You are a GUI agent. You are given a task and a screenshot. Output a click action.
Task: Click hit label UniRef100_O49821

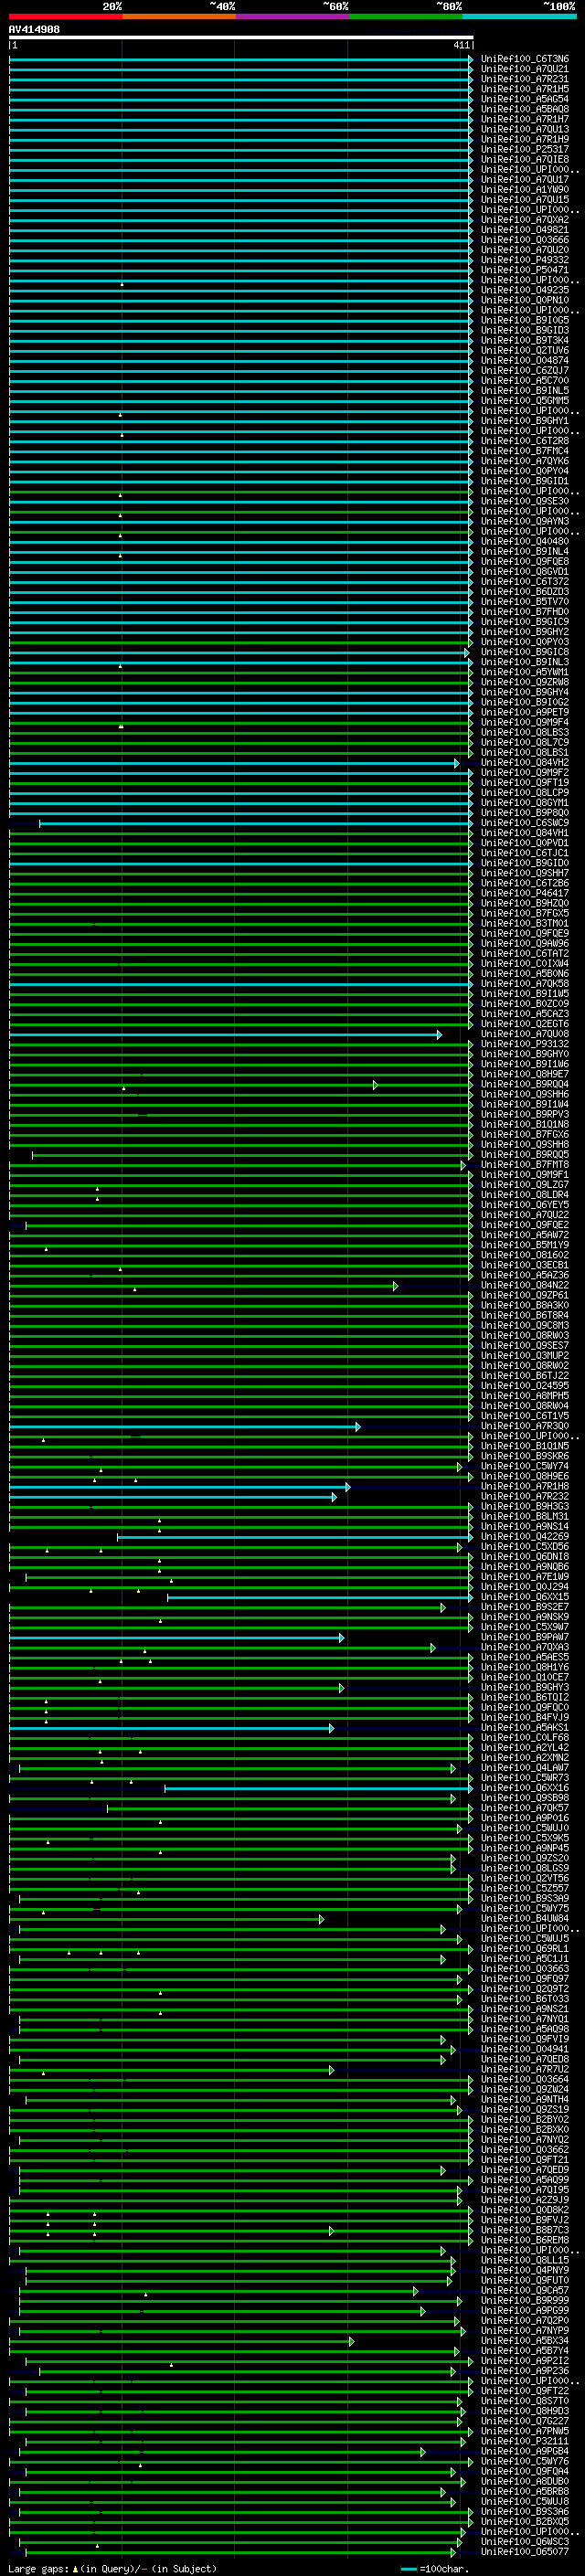525,230
